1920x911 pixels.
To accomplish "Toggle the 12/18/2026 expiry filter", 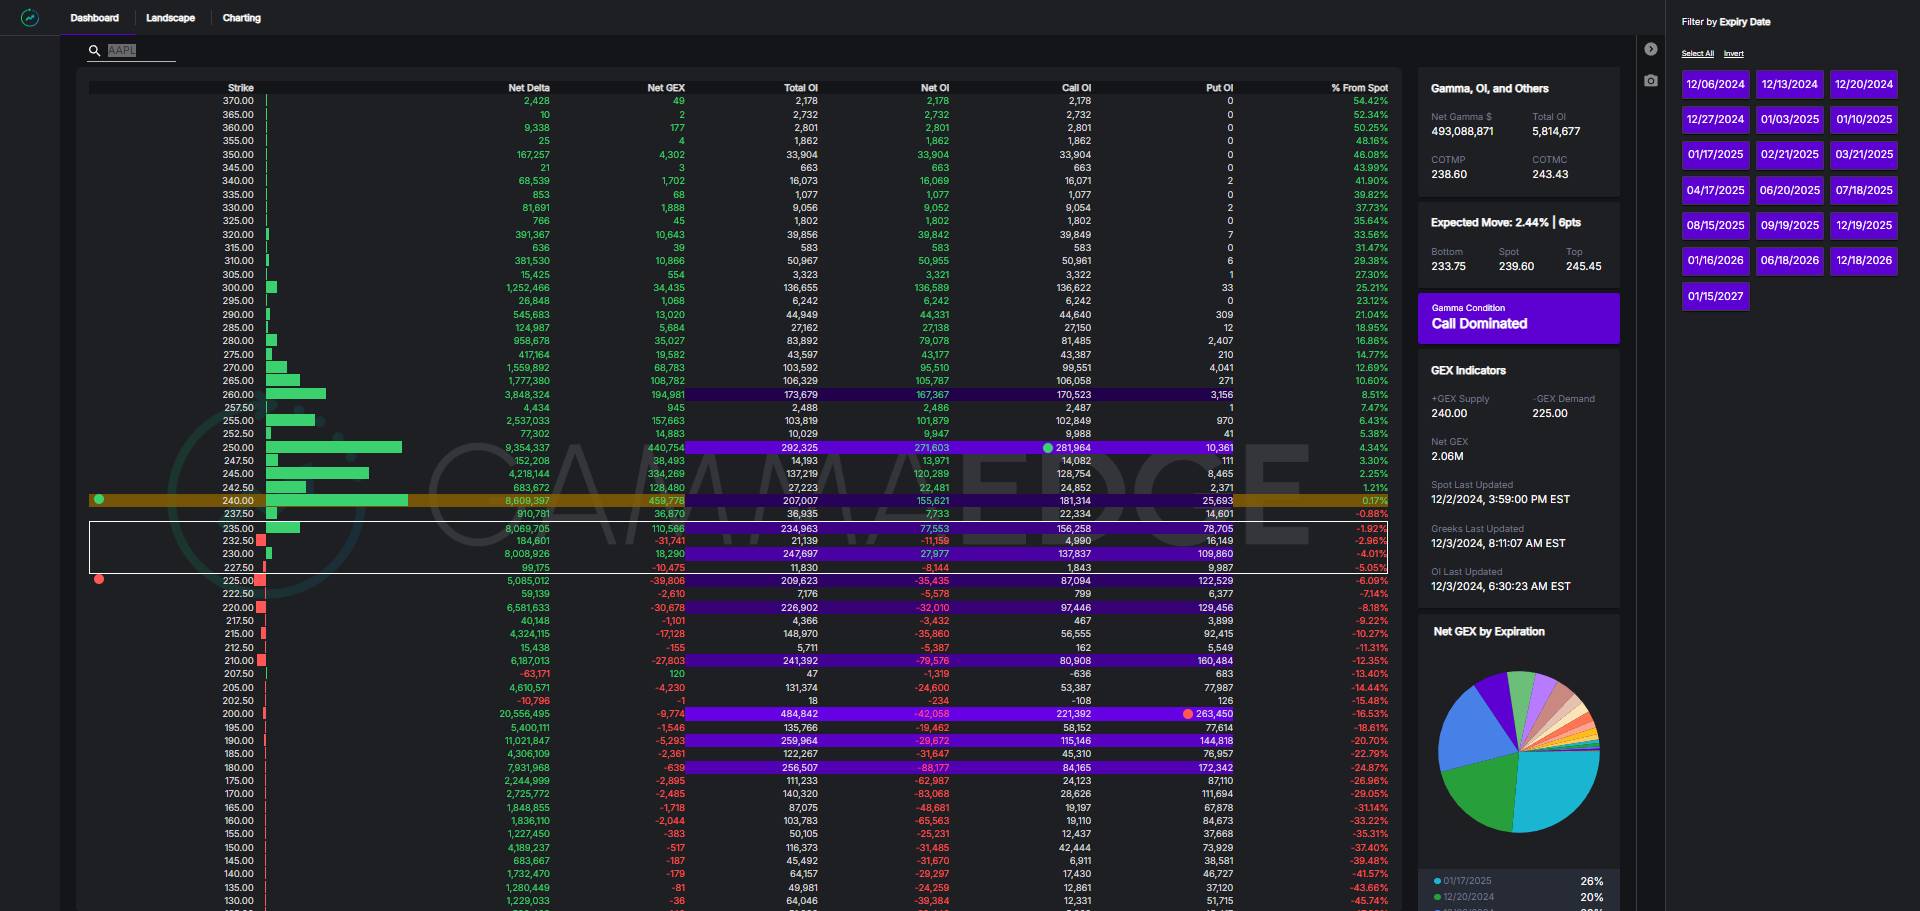I will [x=1863, y=261].
